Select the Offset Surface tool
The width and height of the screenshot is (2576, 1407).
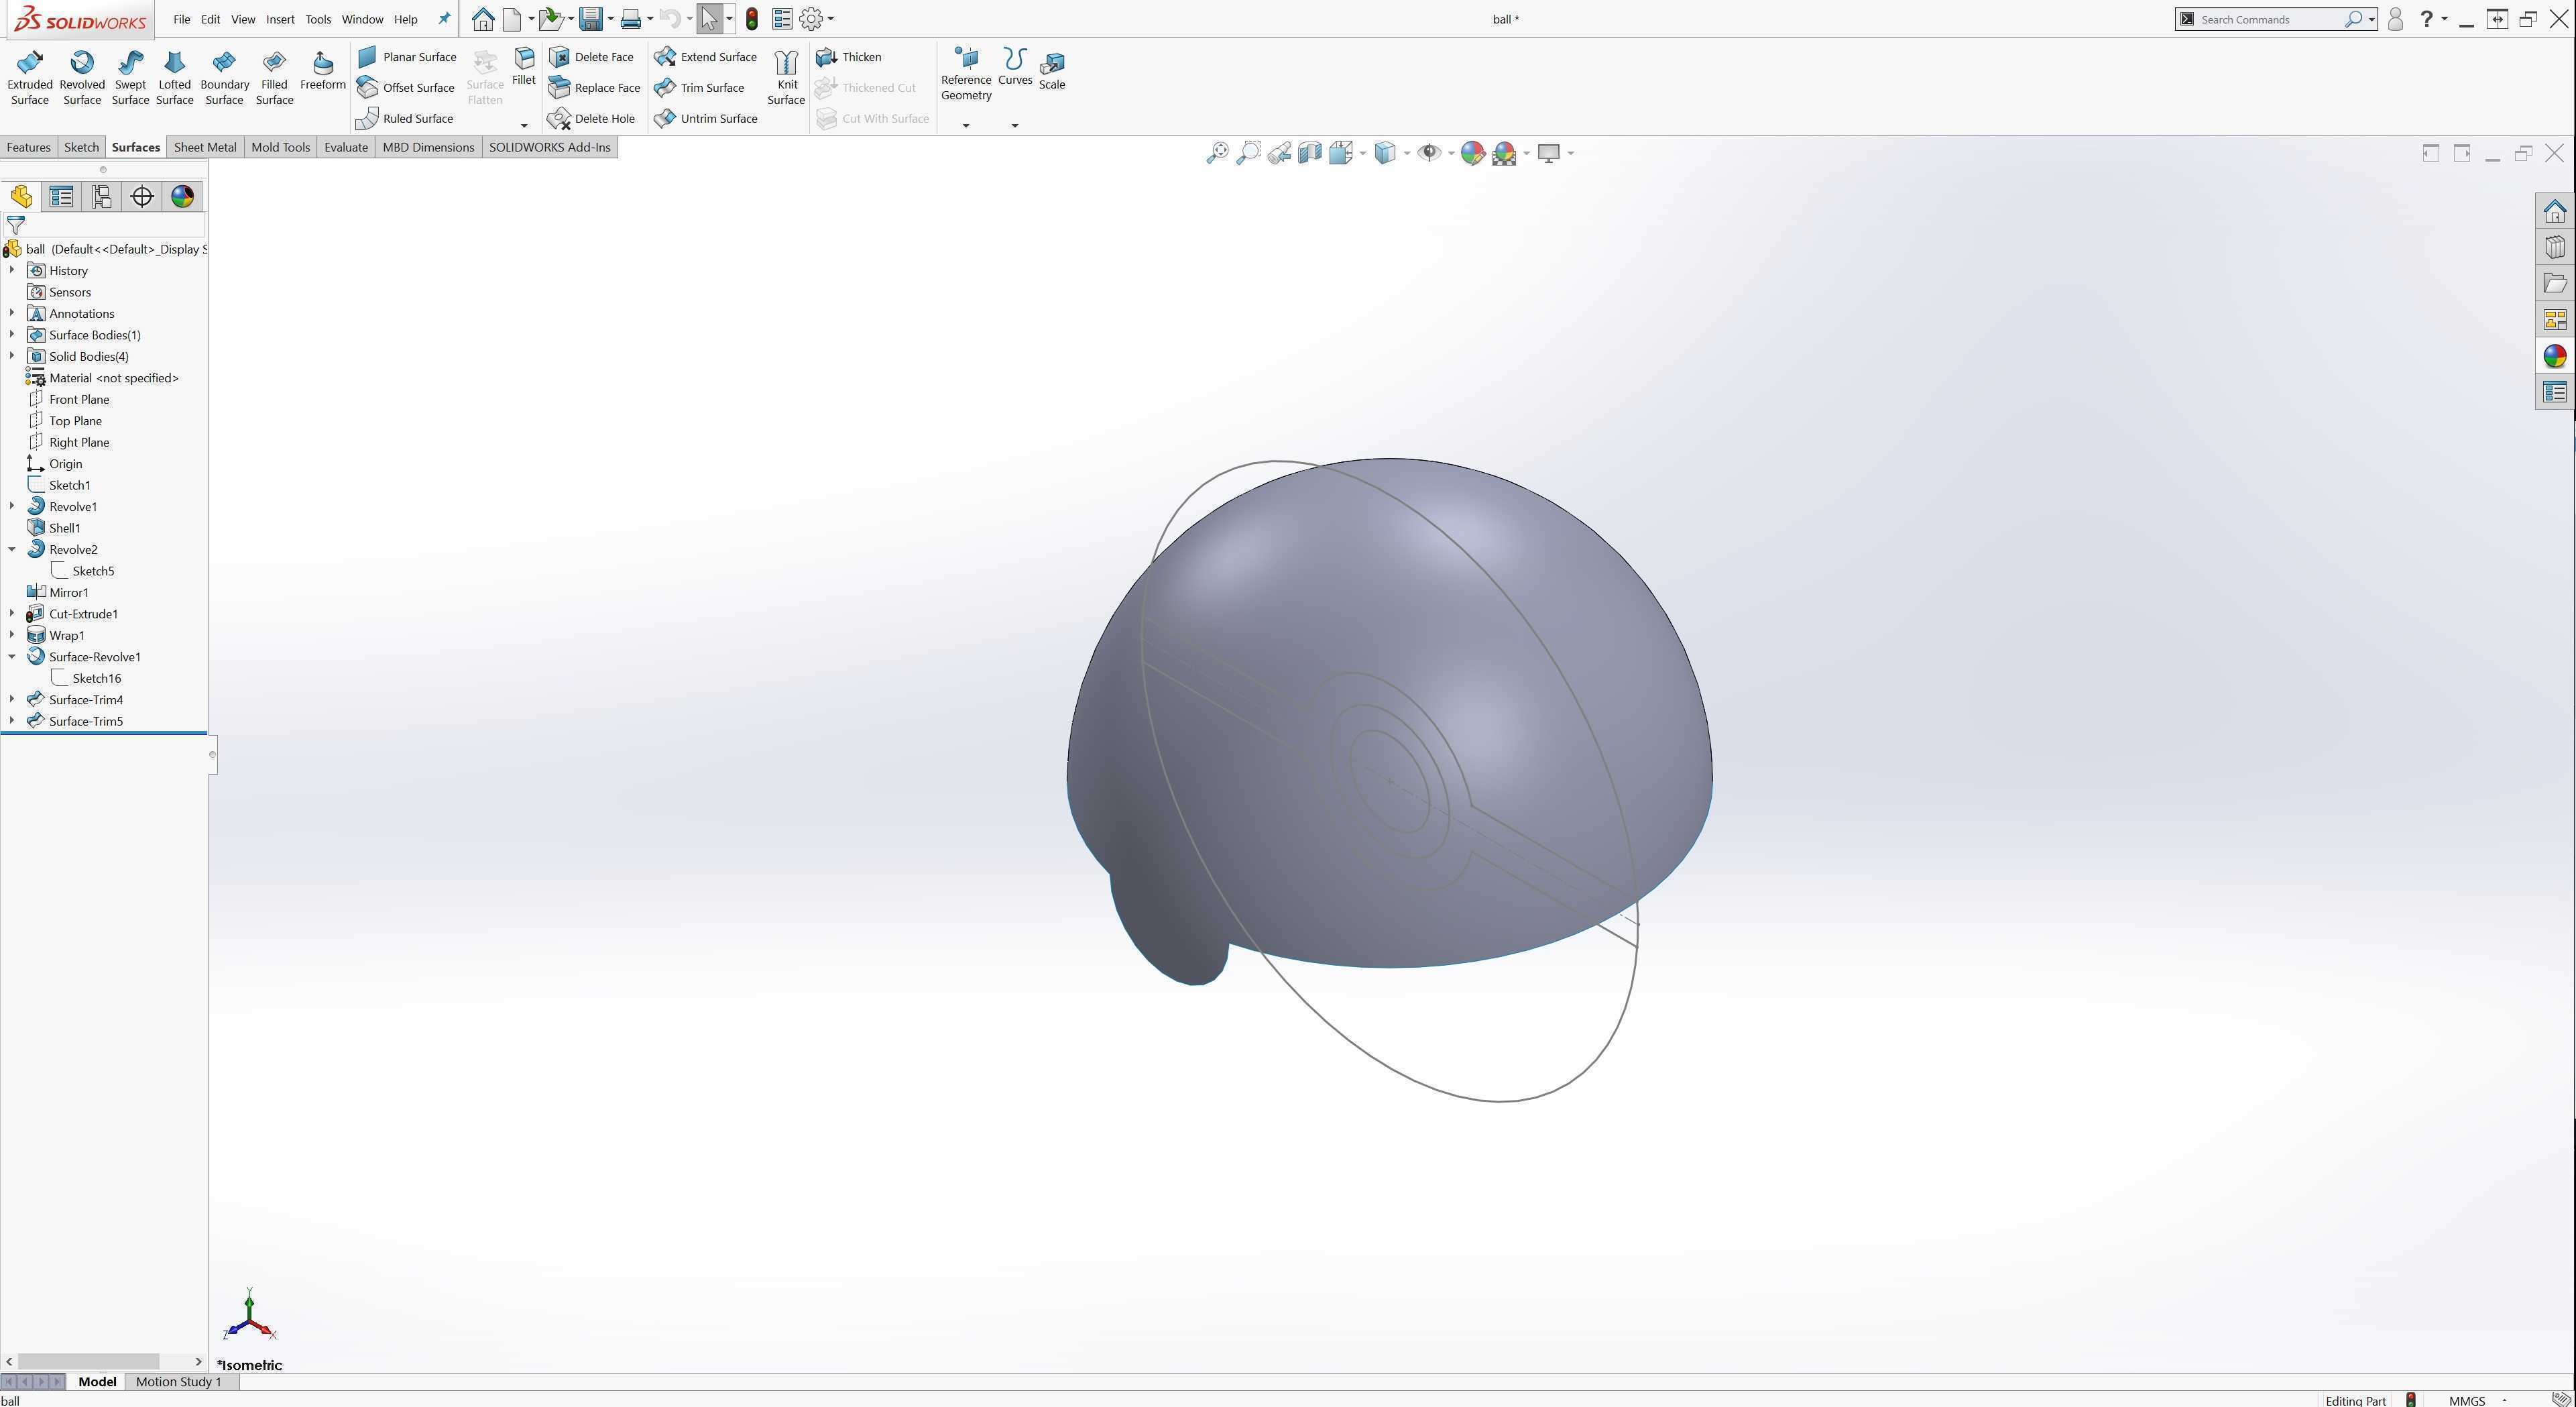pyautogui.click(x=406, y=88)
